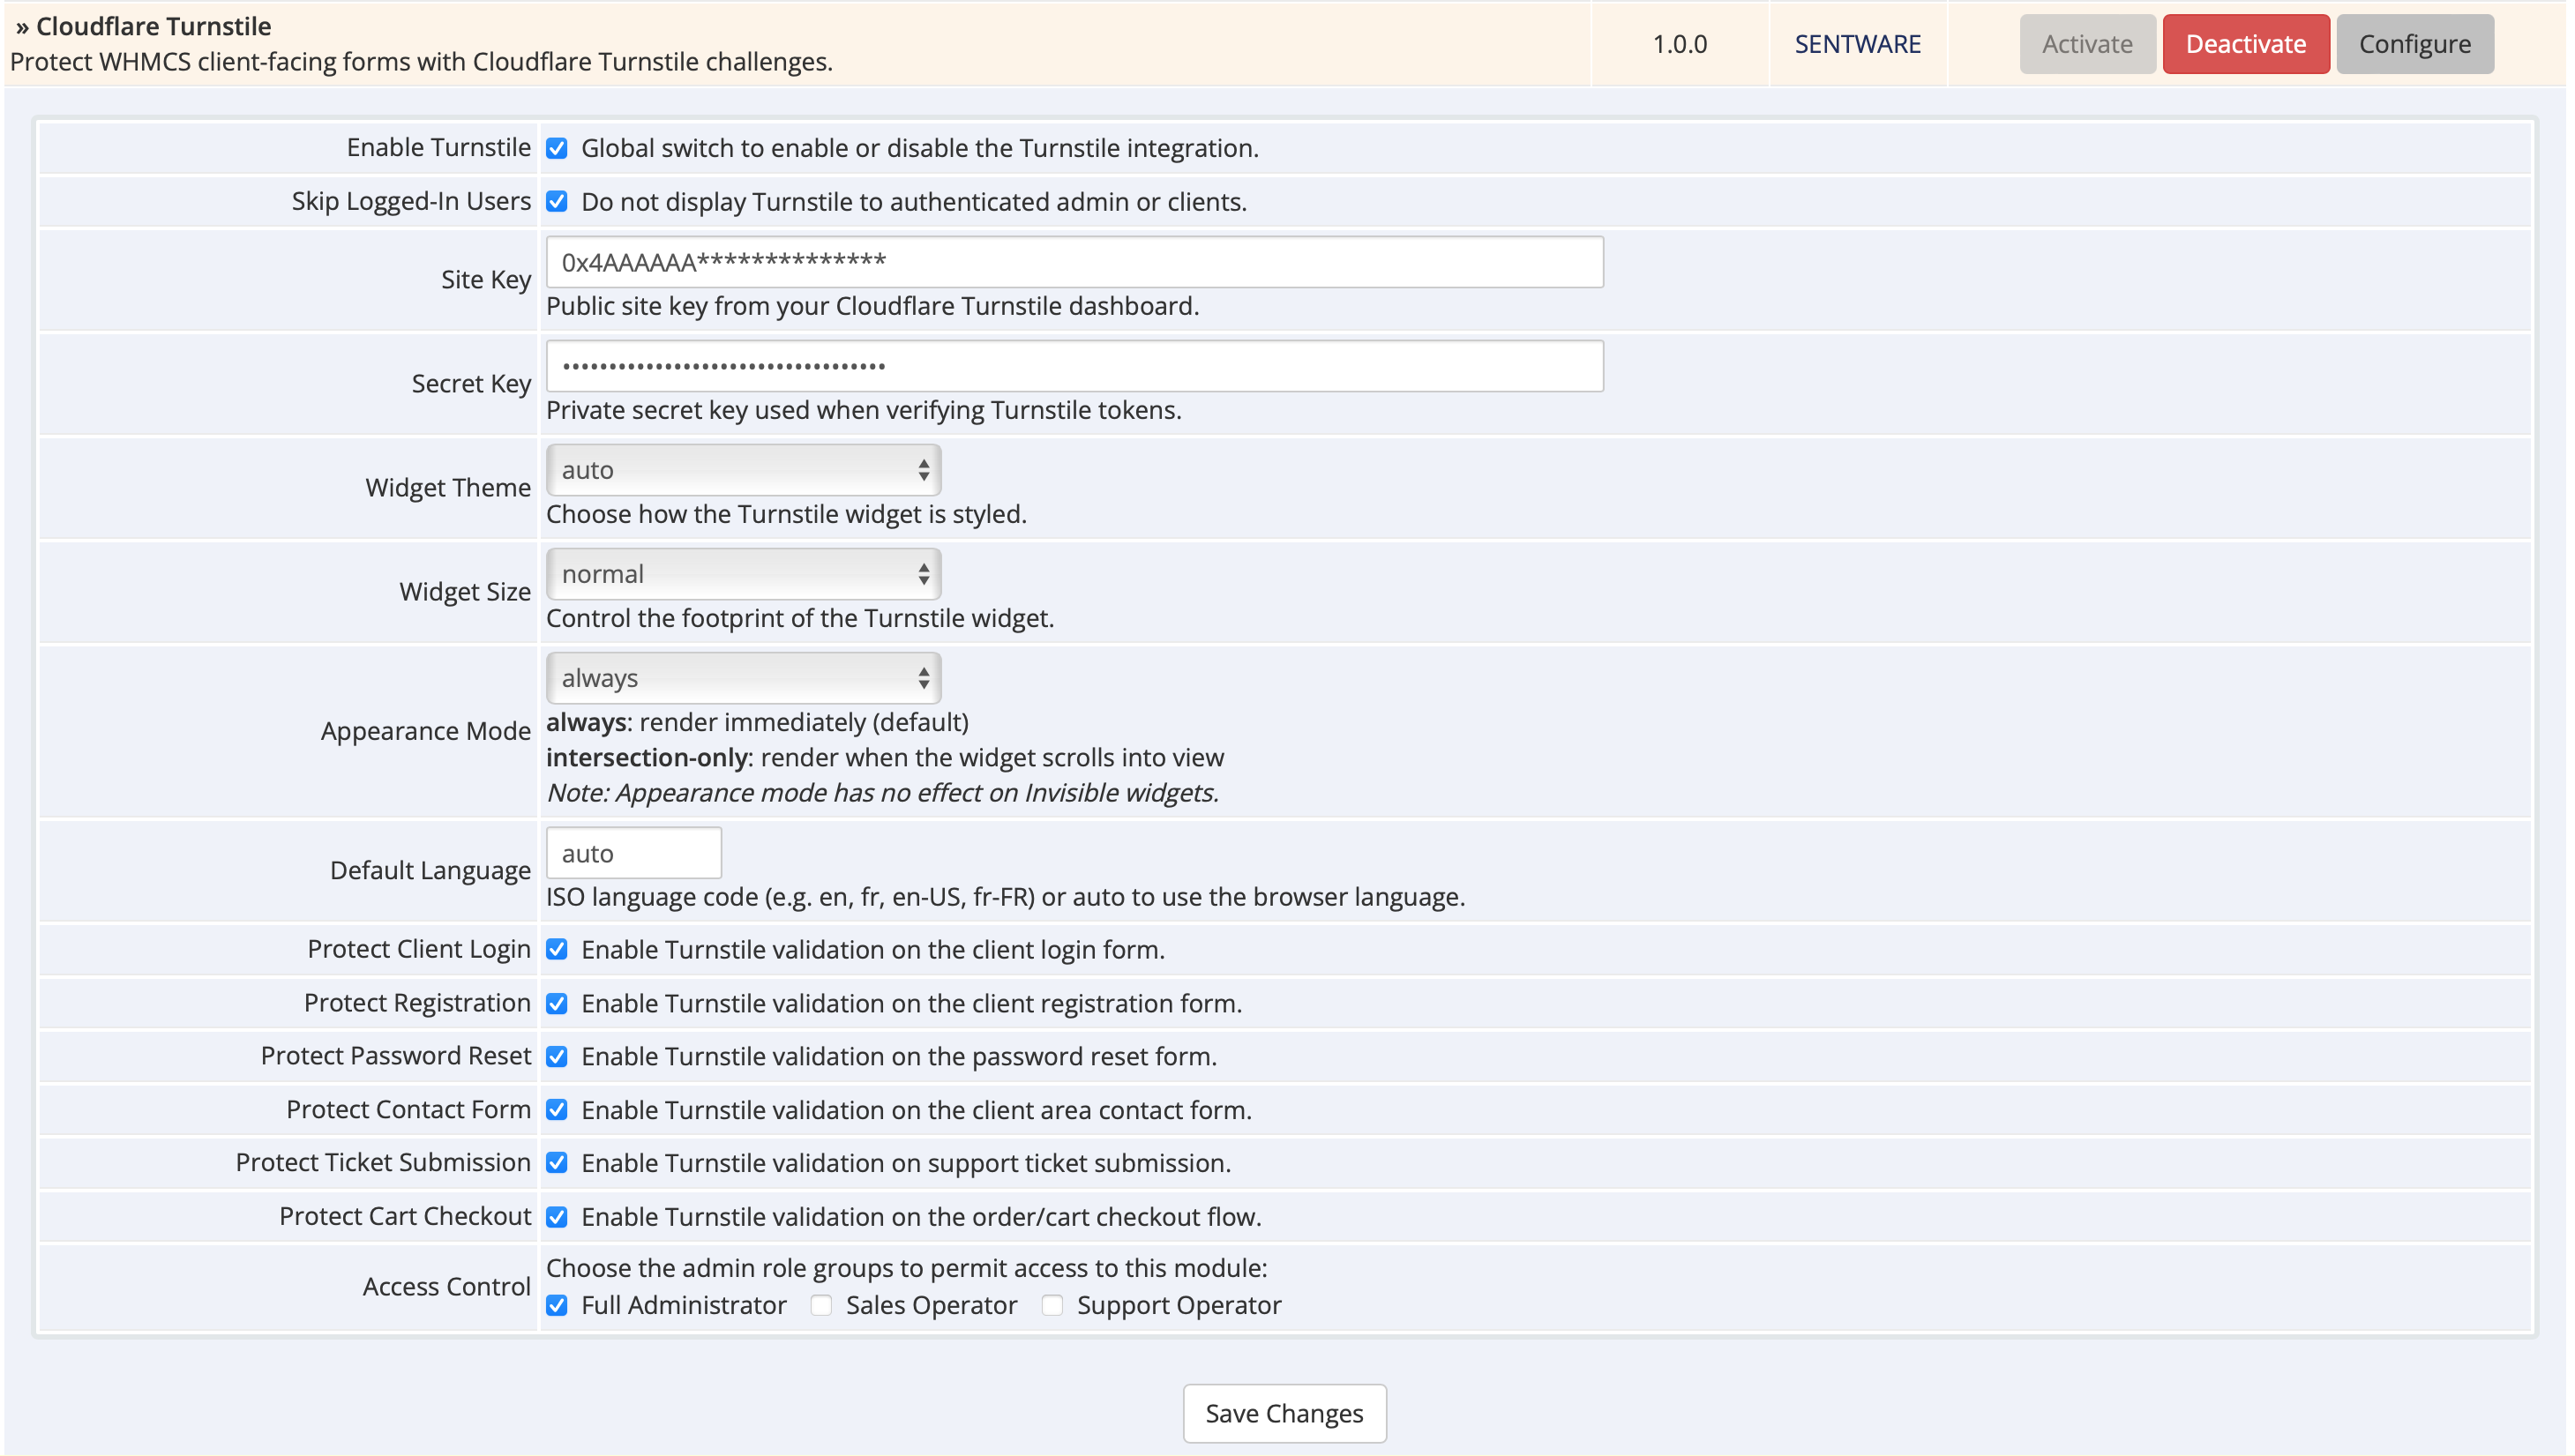Uncheck Protect Cart Checkout checkbox
The width and height of the screenshot is (2575, 1456).
557,1217
